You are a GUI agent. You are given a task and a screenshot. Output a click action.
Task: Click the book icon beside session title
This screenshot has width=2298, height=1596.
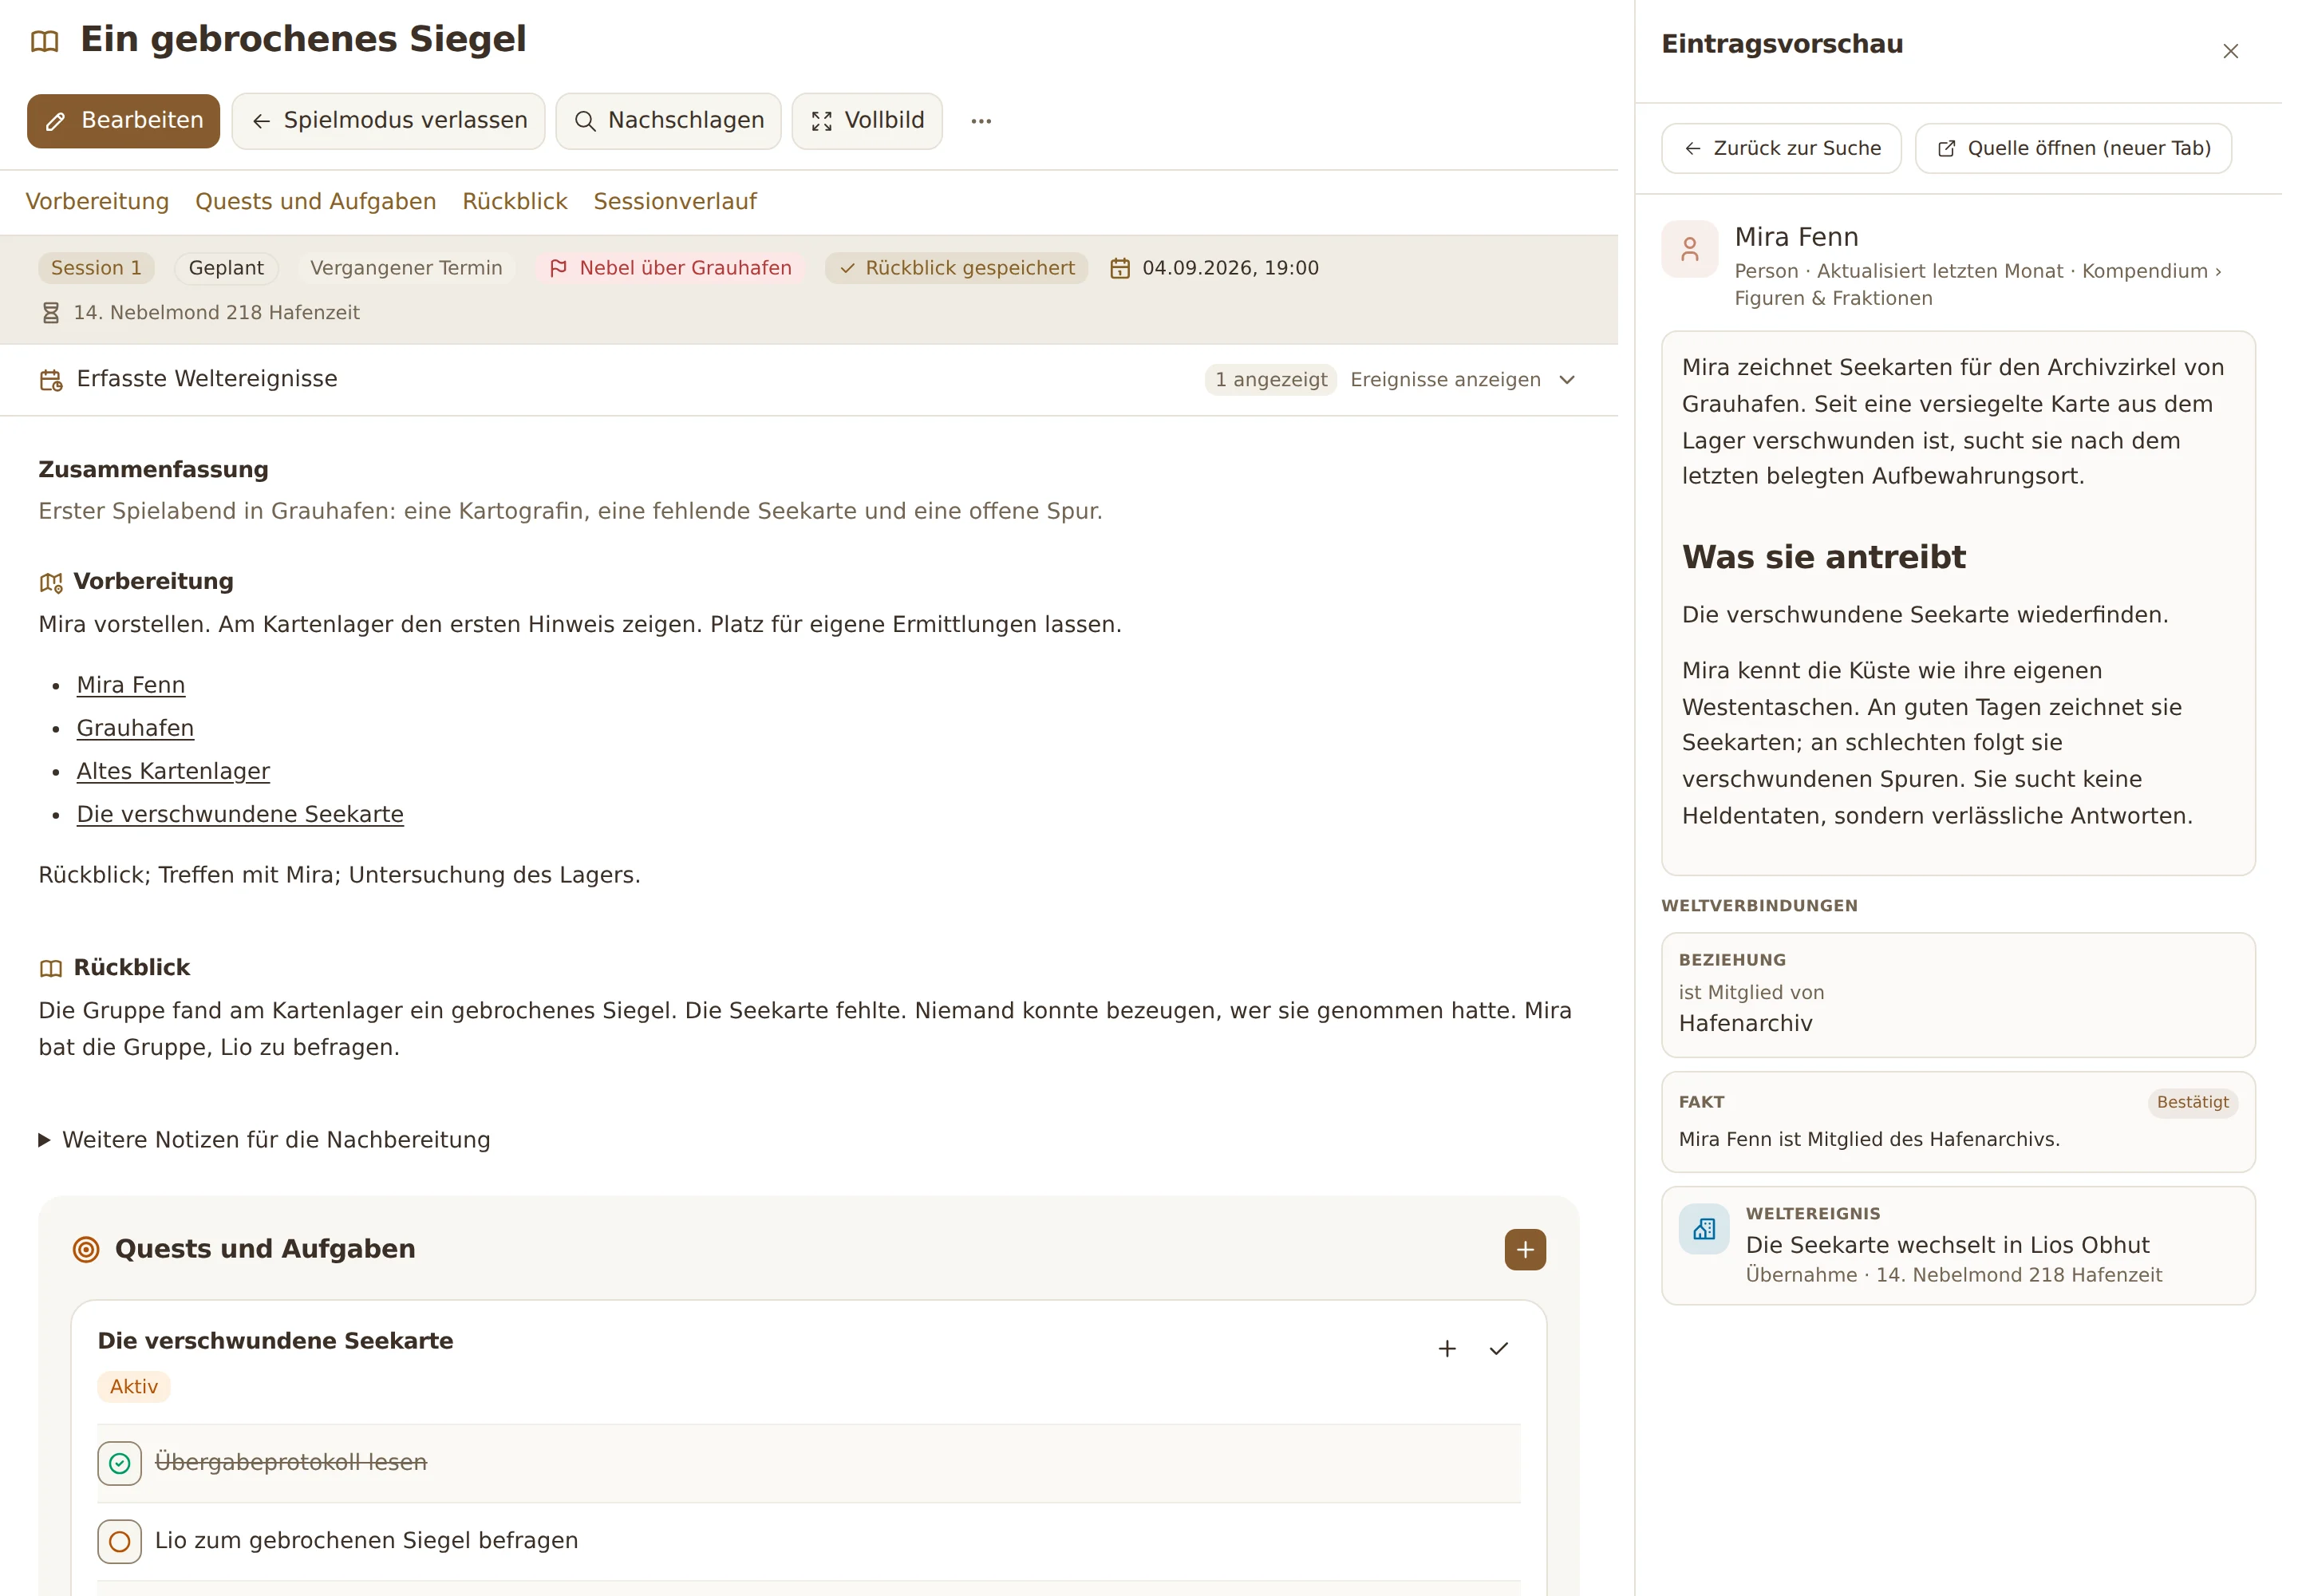45,41
